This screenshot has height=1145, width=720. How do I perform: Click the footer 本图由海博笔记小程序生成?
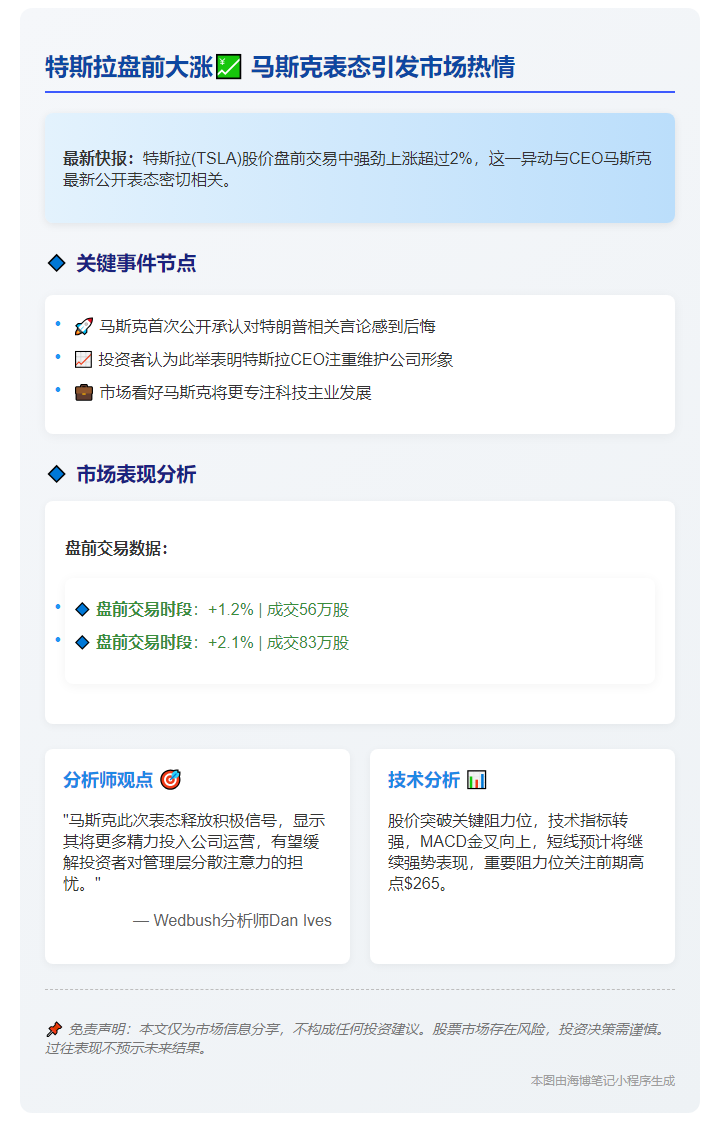(602, 1080)
